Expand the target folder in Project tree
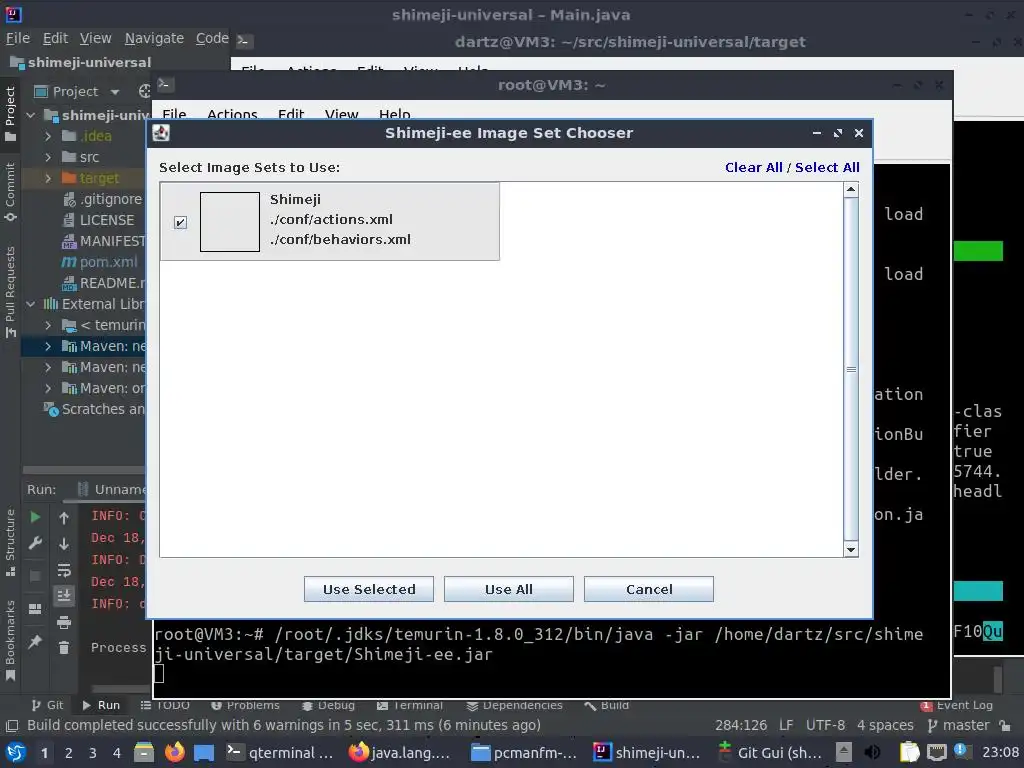 click(x=48, y=178)
